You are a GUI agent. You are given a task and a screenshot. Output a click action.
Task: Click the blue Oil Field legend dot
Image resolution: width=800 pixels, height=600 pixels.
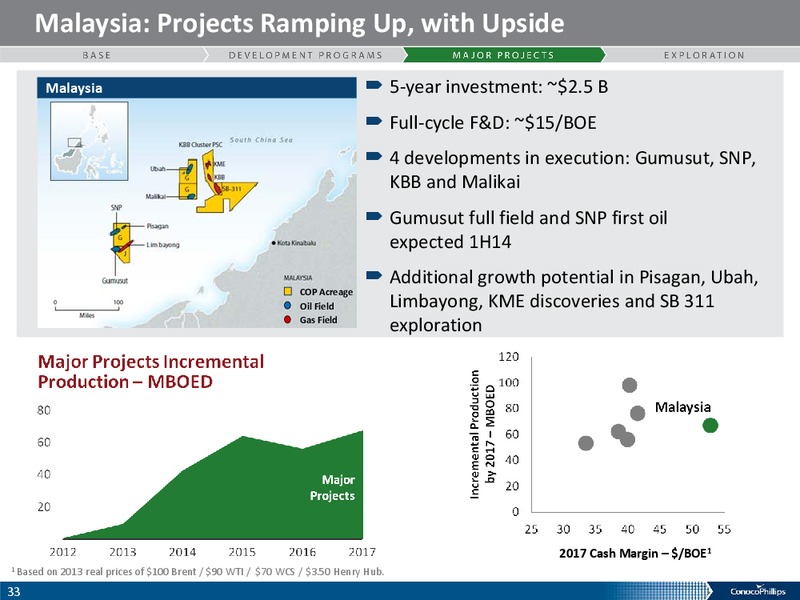(x=288, y=306)
